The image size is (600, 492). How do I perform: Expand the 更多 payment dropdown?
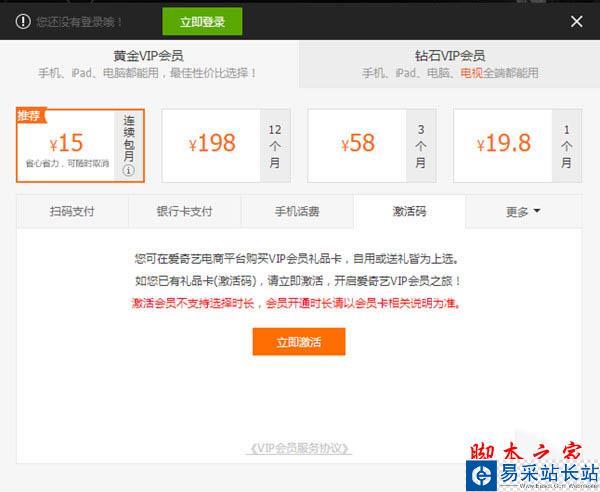pyautogui.click(x=523, y=211)
